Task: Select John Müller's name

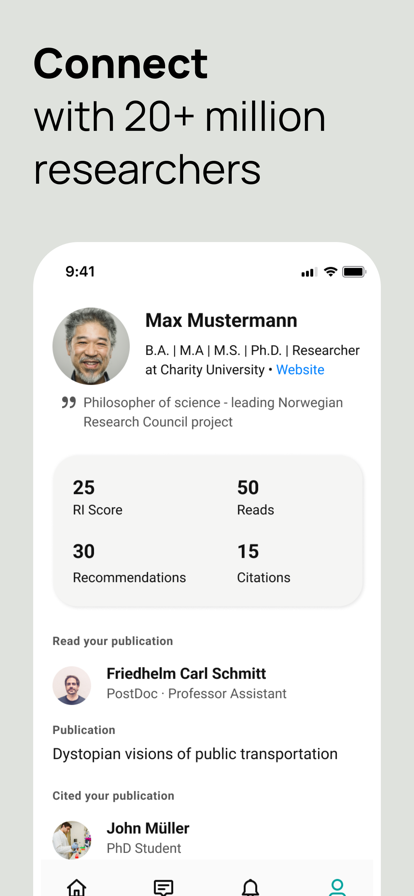Action: [148, 828]
